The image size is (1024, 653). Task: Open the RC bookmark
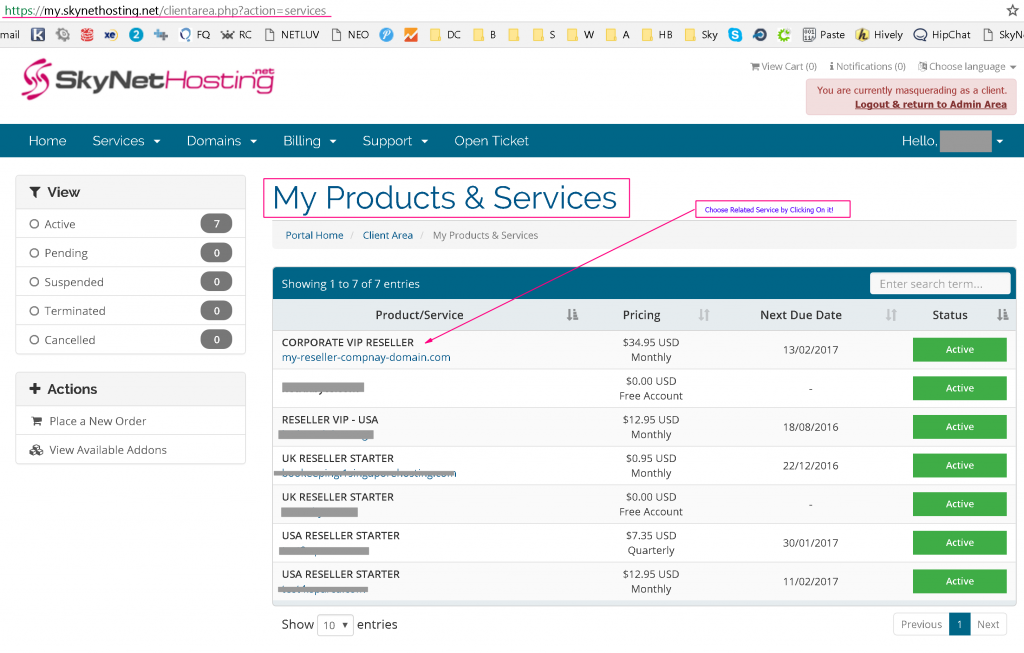tap(236, 35)
